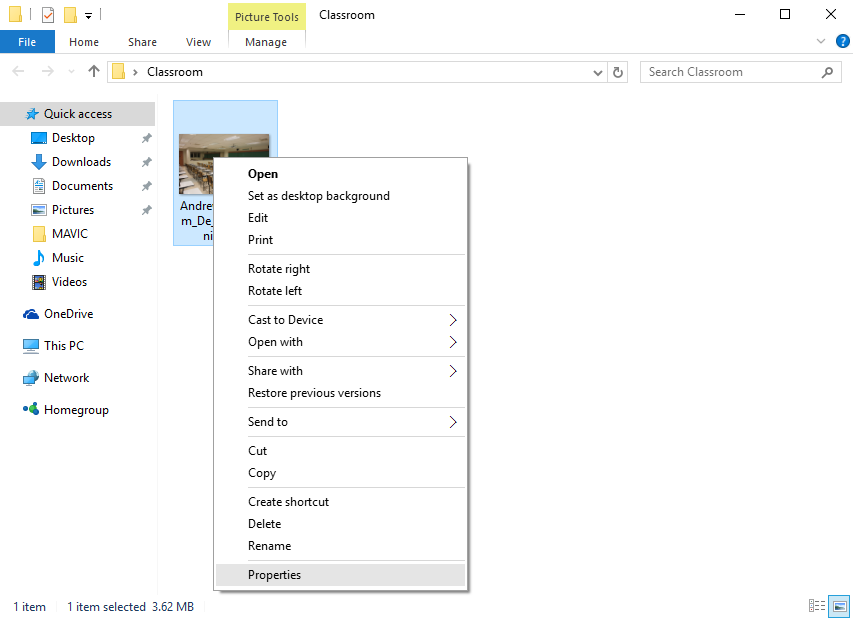The image size is (853, 618).
Task: Expand the Send to submenu
Action: 452,422
